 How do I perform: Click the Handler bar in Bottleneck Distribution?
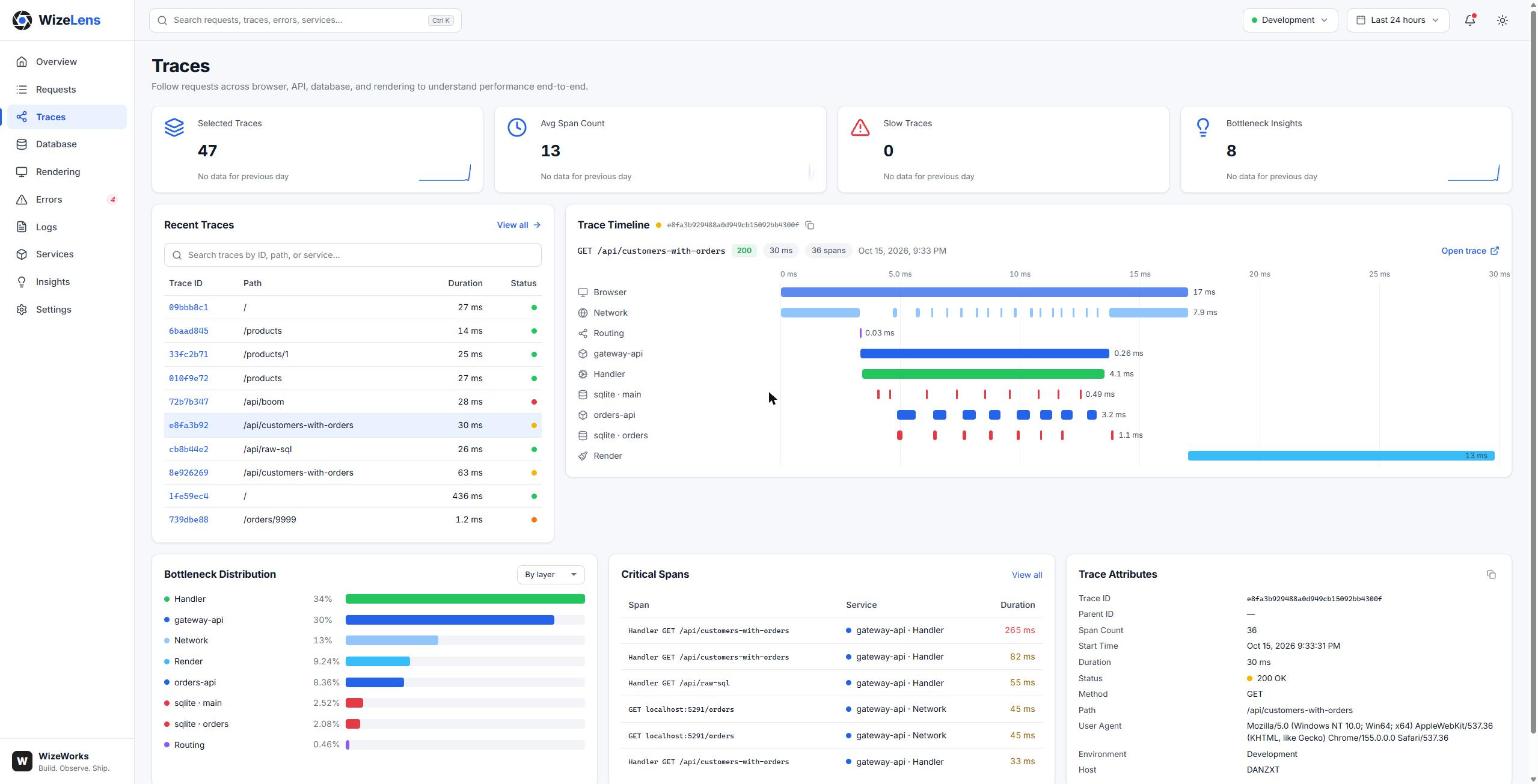click(465, 599)
